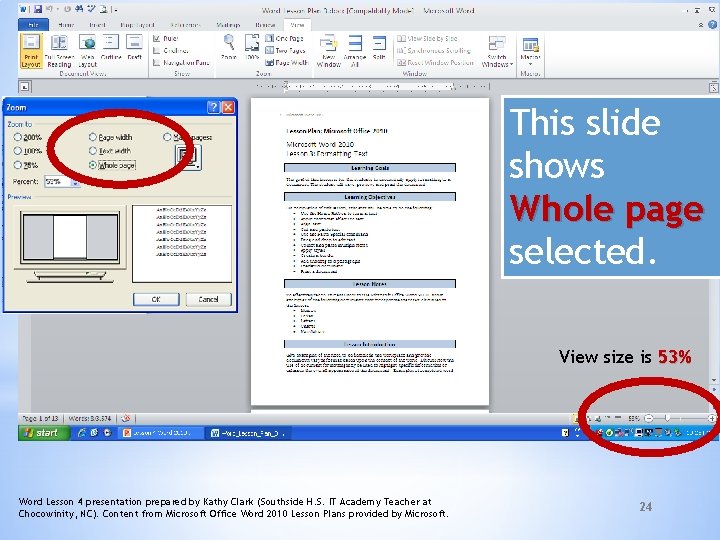
Task: Click Word document taskbar button
Action: tap(248, 433)
